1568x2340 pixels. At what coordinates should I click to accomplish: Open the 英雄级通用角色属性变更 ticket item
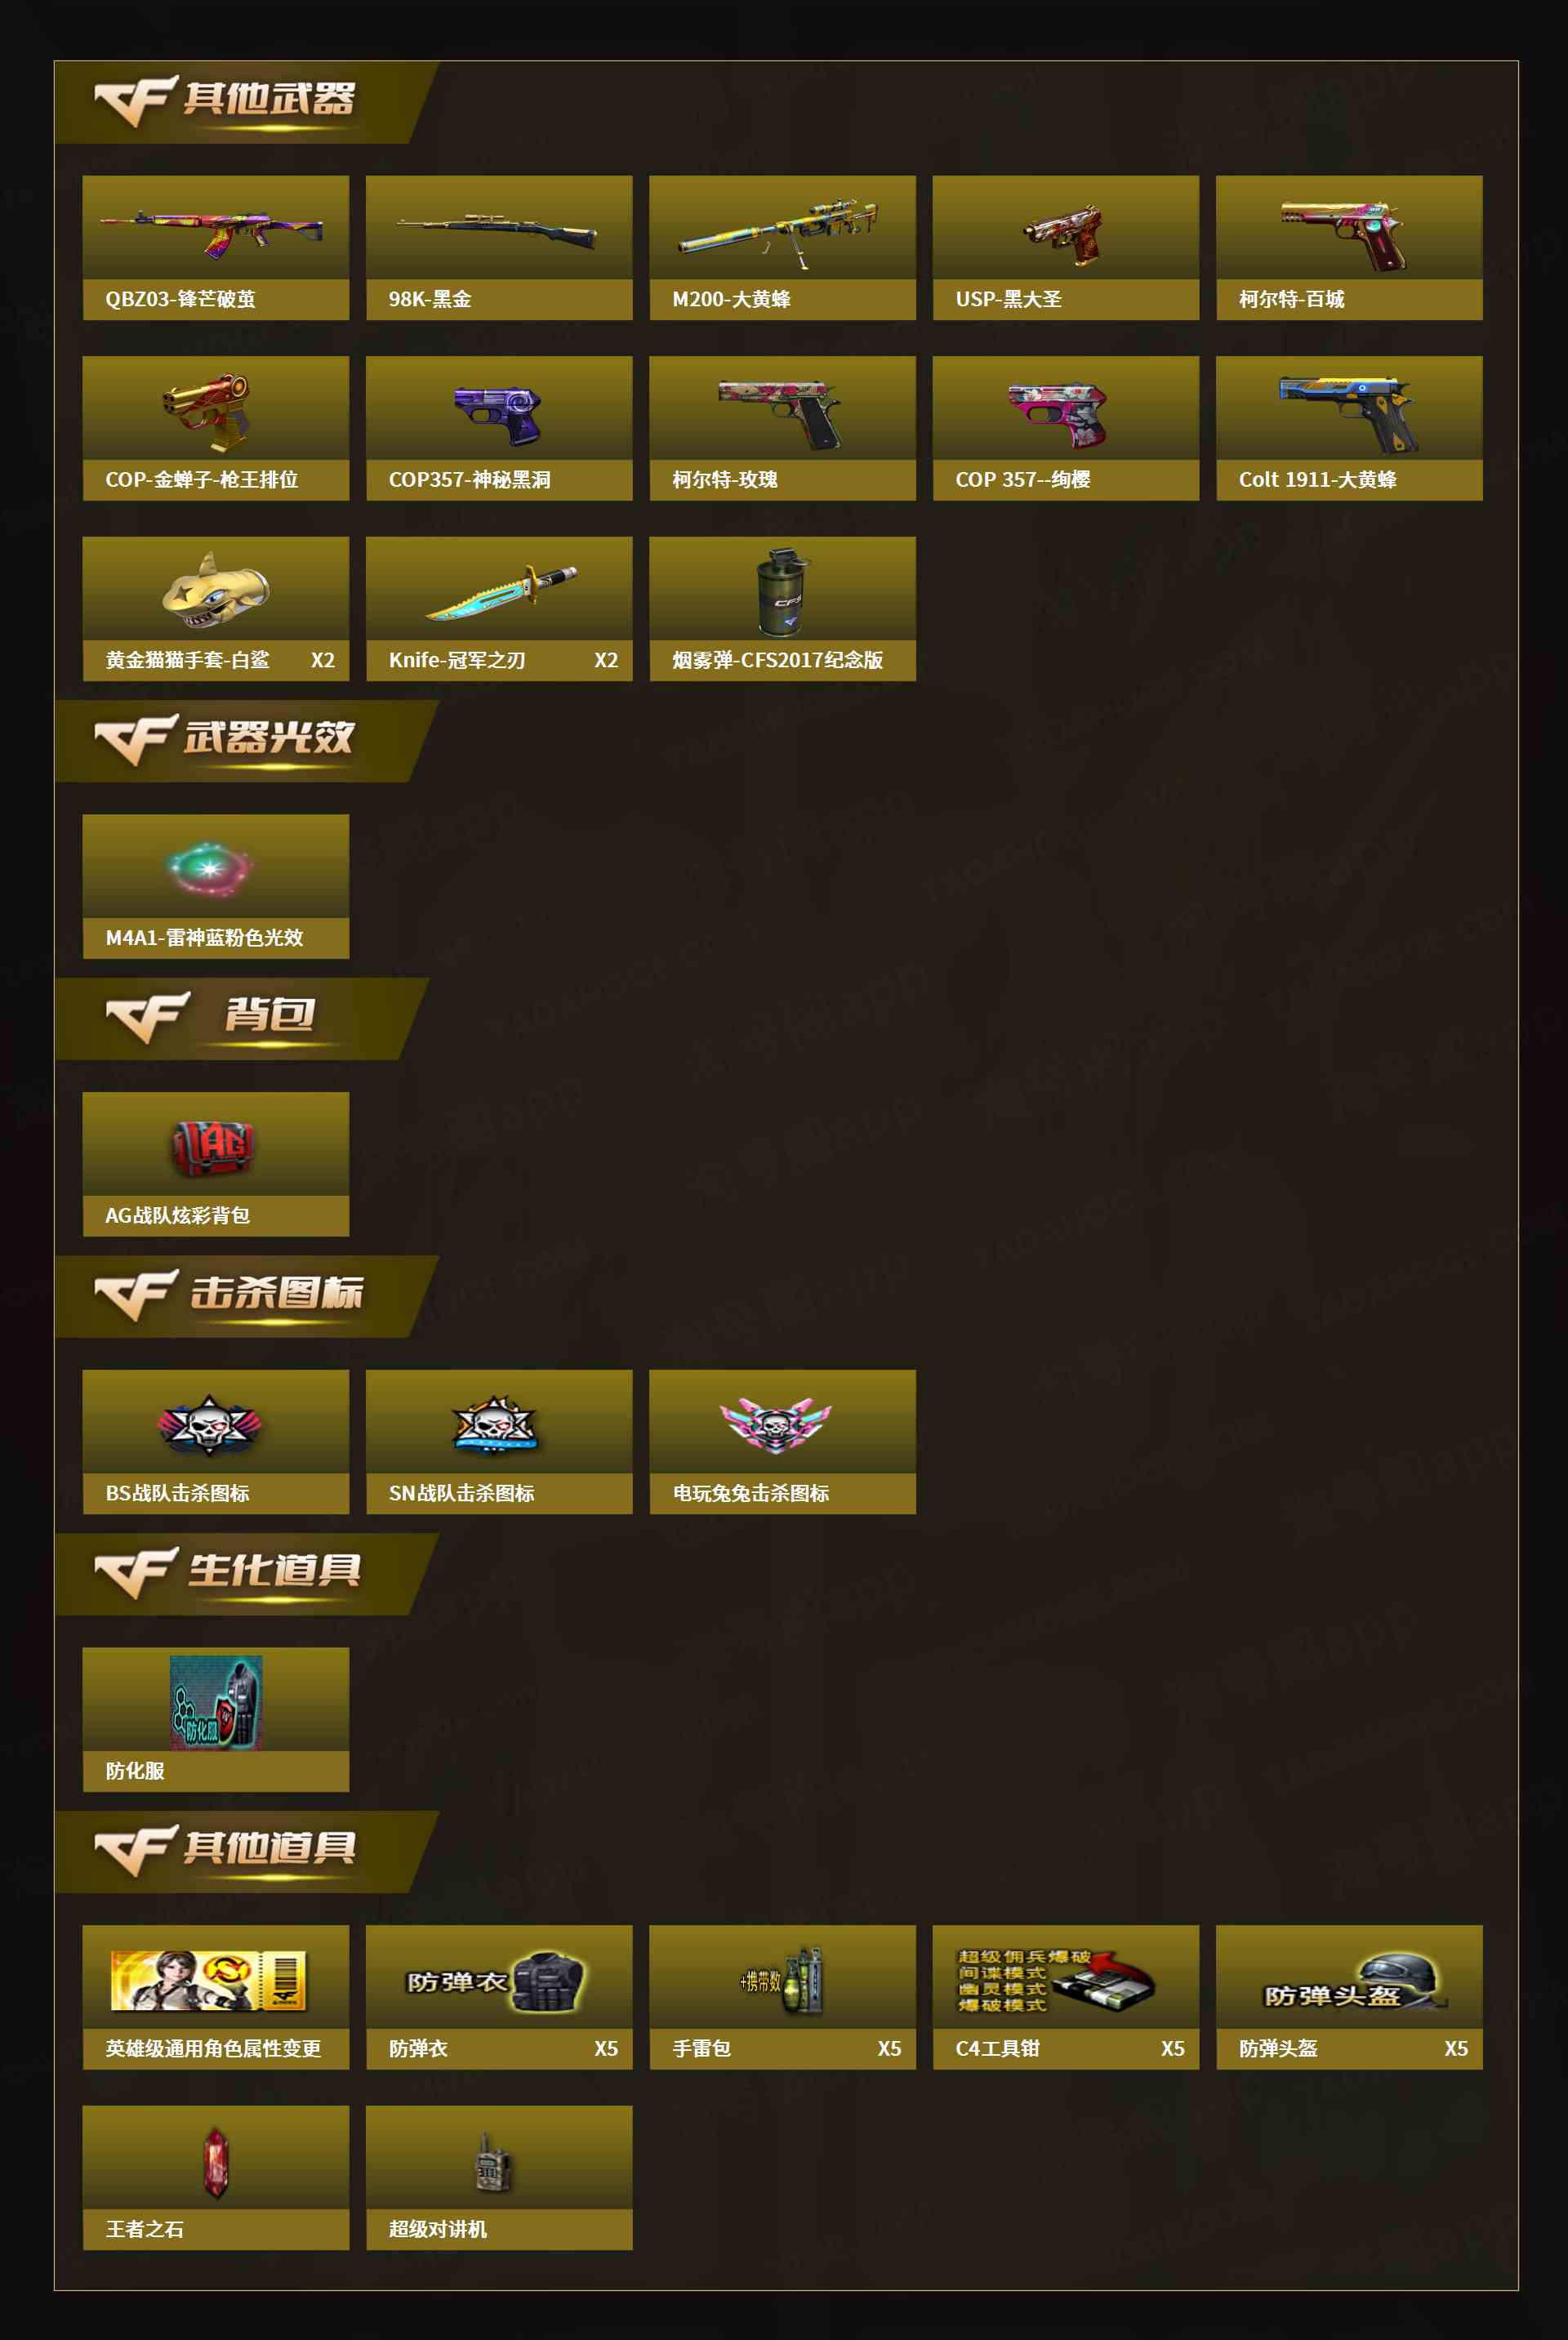point(208,1980)
